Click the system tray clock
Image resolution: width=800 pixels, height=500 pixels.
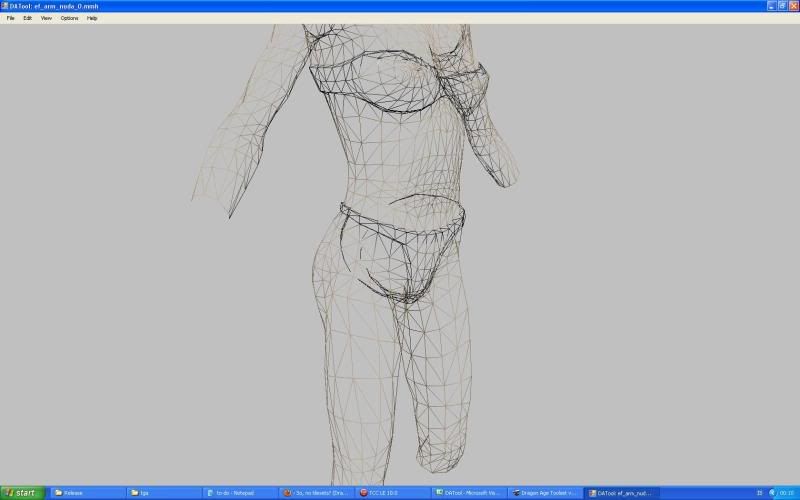tap(786, 493)
